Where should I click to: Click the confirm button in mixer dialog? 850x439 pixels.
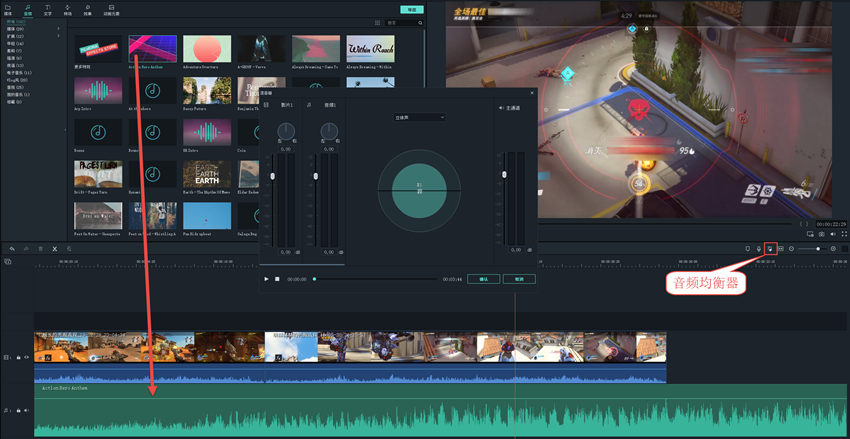coord(483,279)
